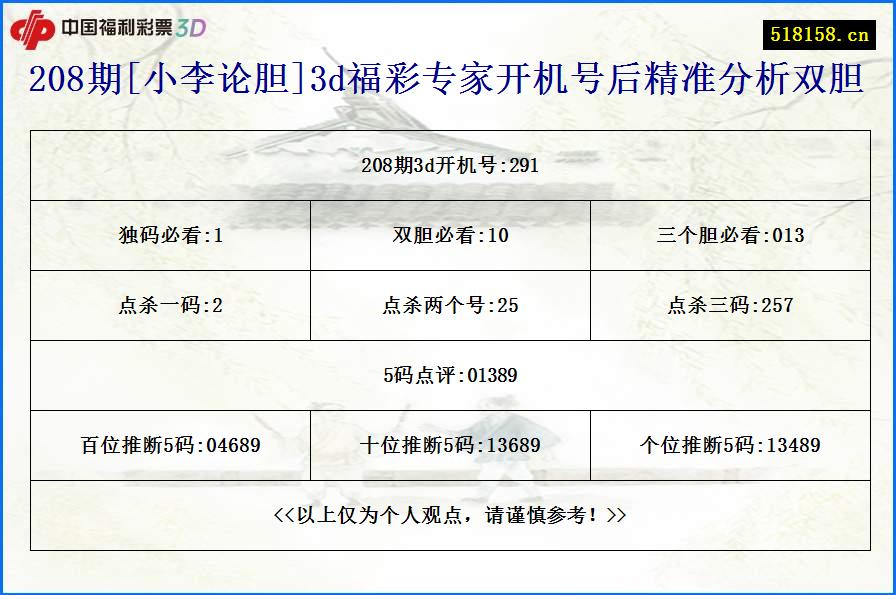Open the 三个胆必看:013 entry

point(726,236)
